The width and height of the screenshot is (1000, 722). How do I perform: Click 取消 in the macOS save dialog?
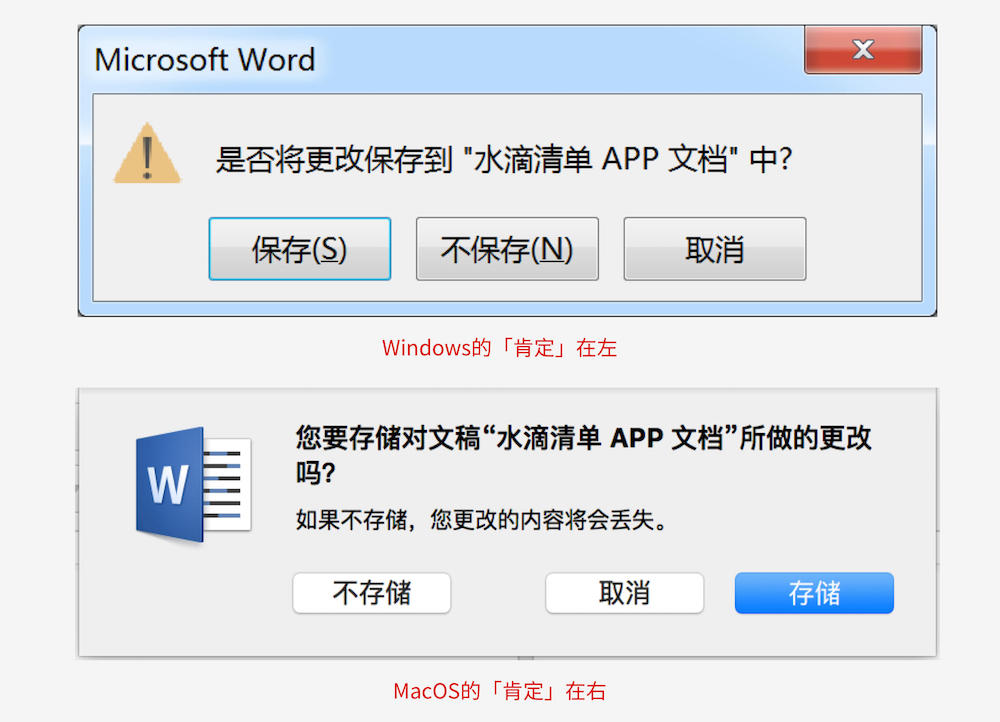tap(624, 593)
